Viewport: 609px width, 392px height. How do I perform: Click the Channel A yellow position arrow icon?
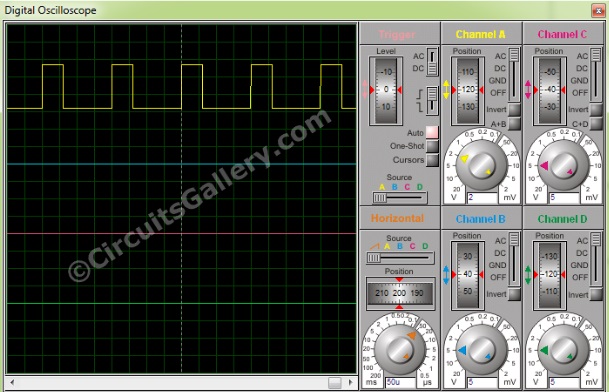(x=446, y=89)
